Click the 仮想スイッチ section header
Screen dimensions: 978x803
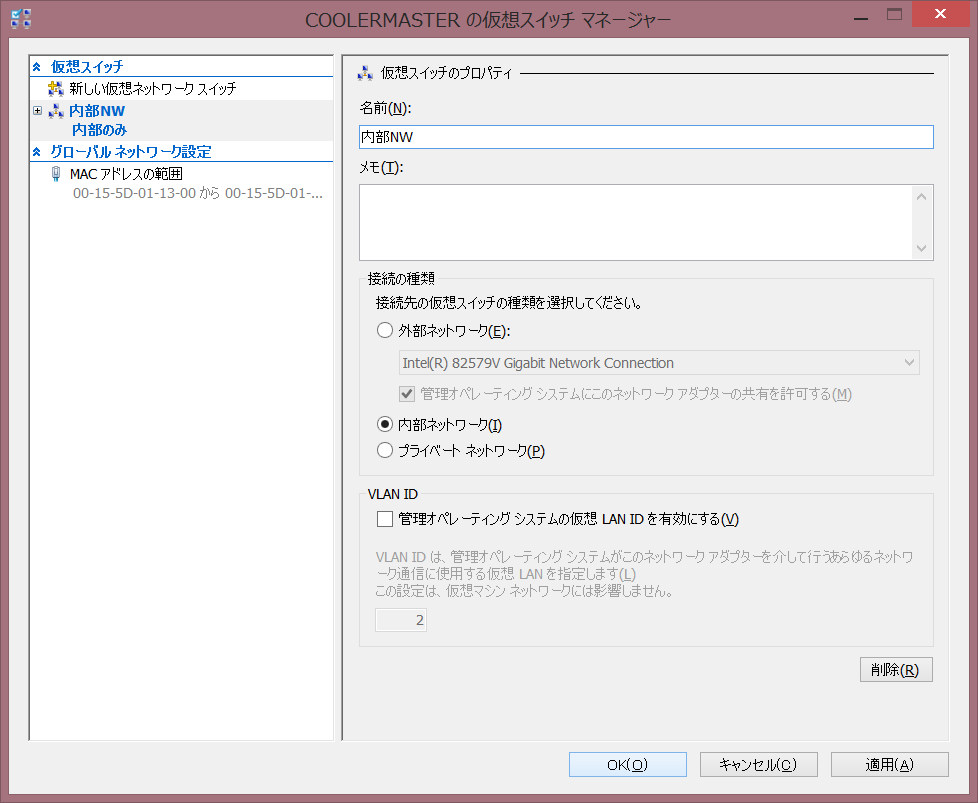coord(87,67)
